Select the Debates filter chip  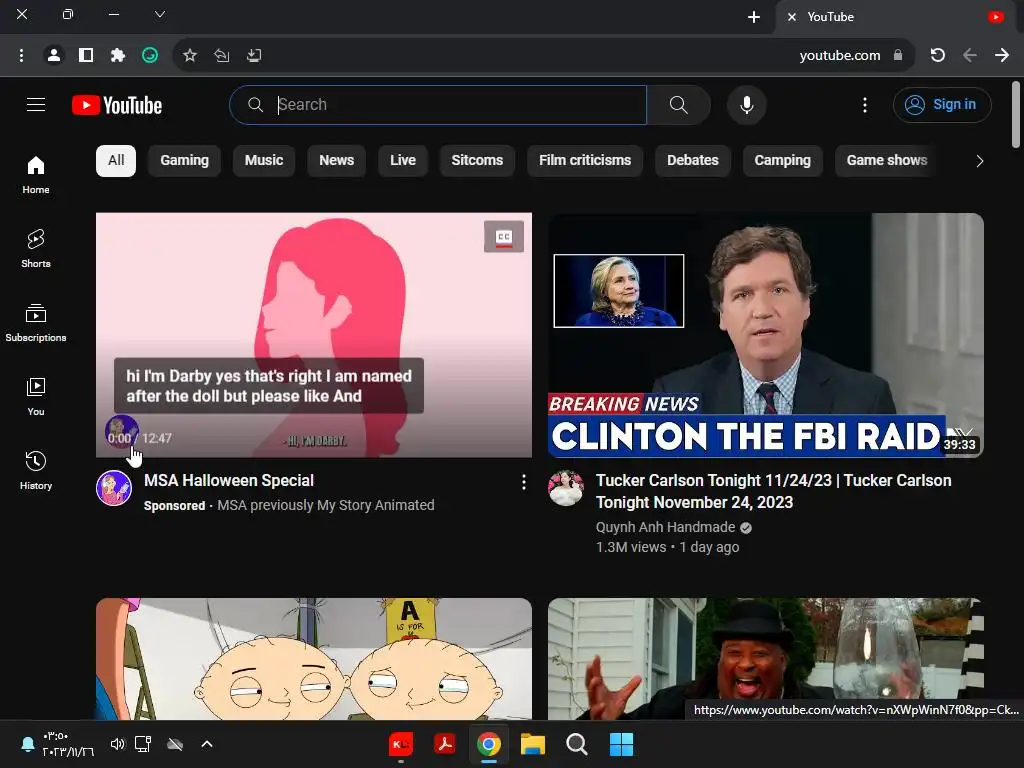(x=692, y=161)
